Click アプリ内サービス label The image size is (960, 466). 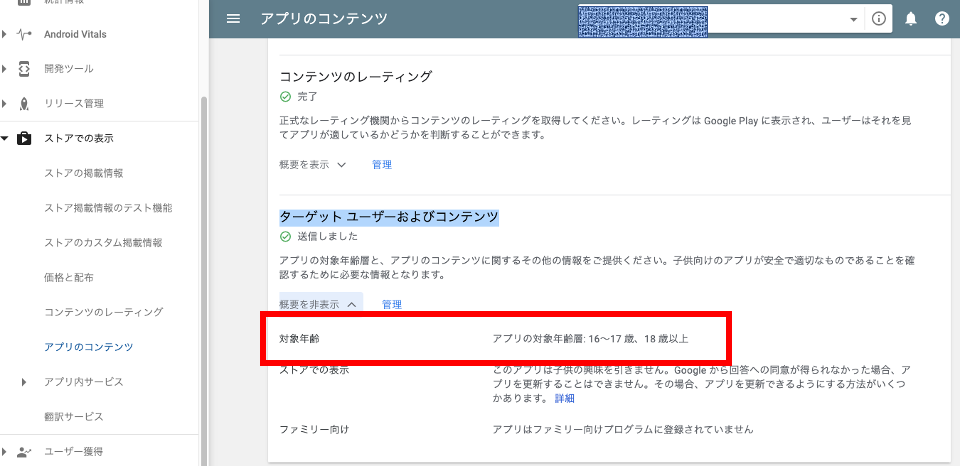84,382
